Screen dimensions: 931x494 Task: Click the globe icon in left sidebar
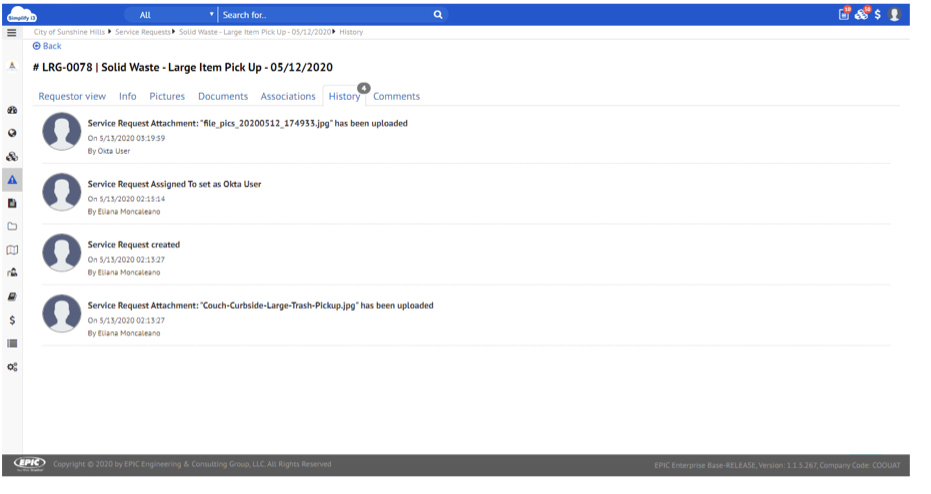(12, 133)
